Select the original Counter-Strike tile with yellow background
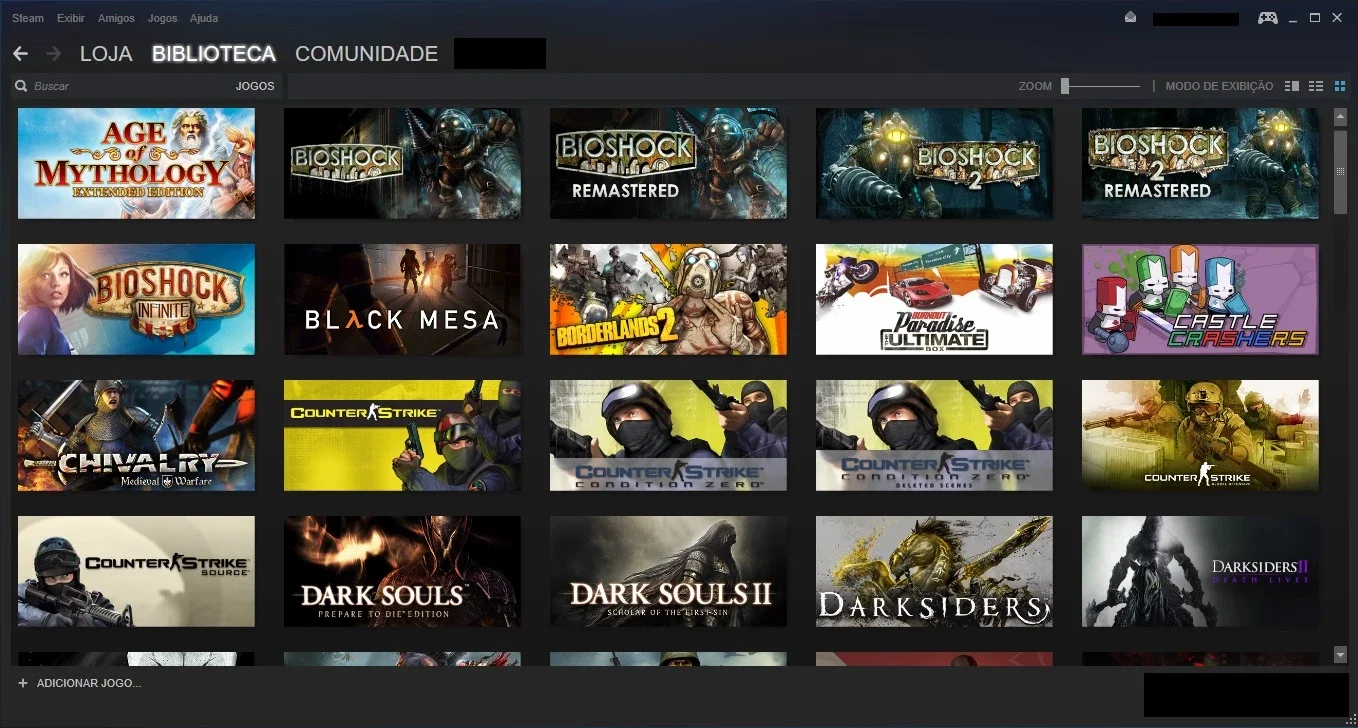The height and width of the screenshot is (728, 1358). point(402,435)
